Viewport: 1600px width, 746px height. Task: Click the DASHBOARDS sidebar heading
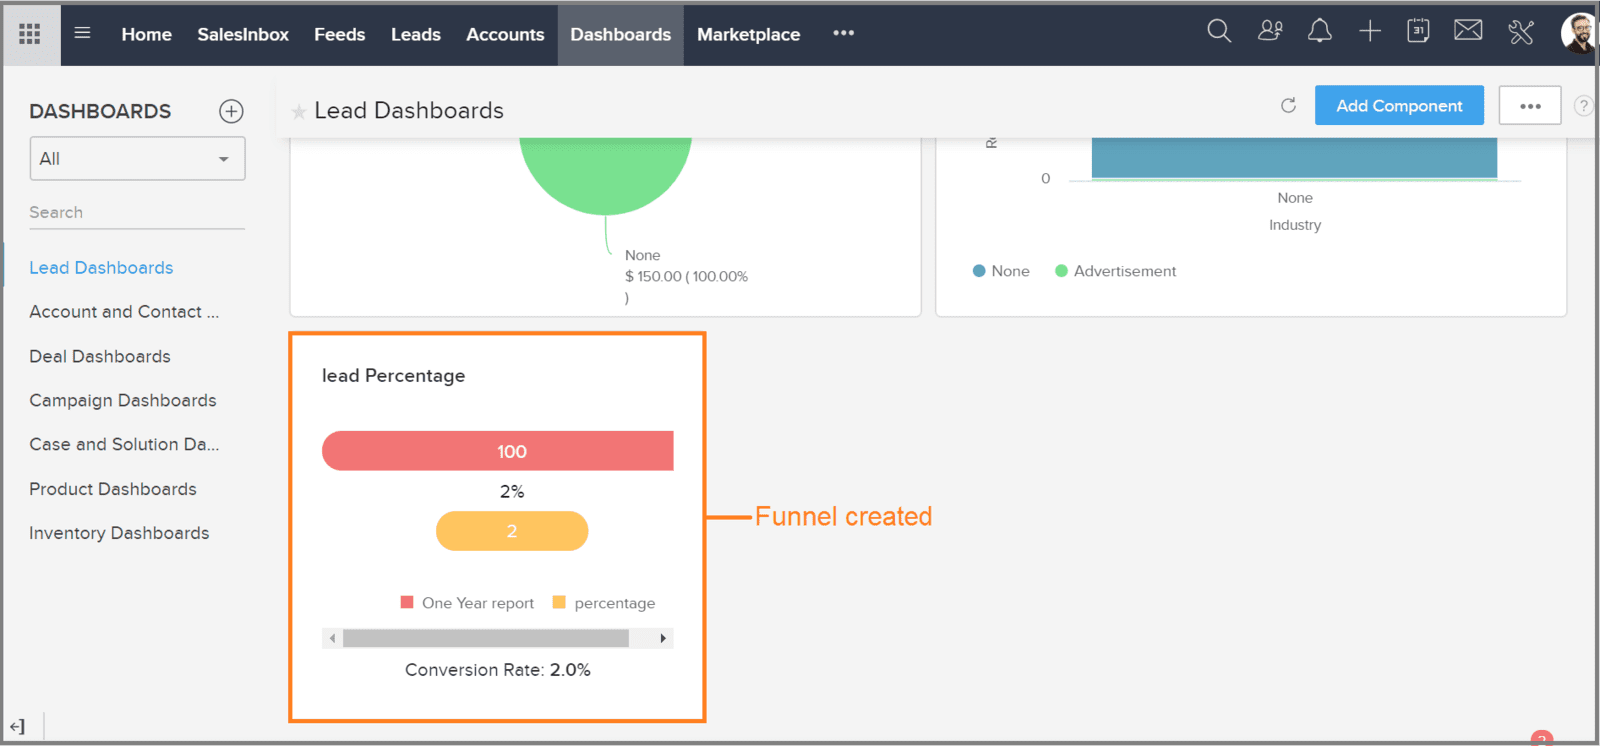(100, 111)
